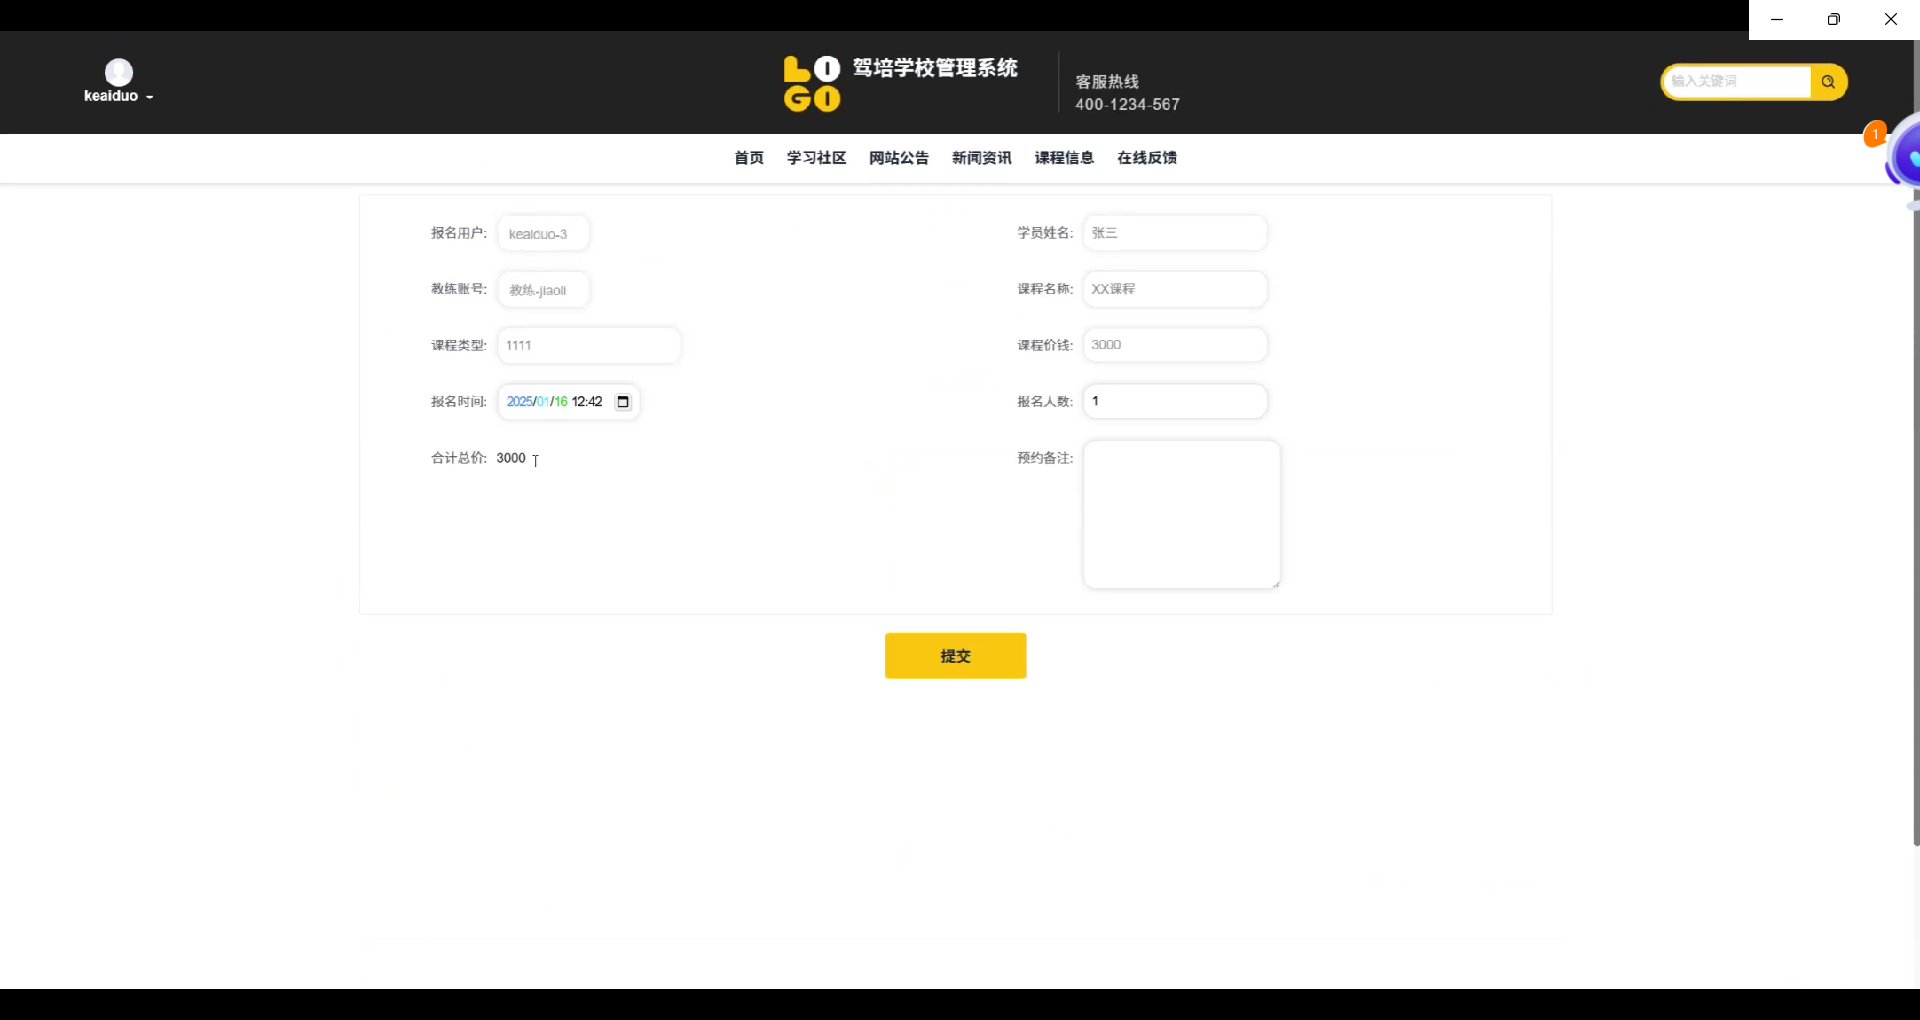
Task: Click the 教练账号 field
Action: (x=543, y=290)
